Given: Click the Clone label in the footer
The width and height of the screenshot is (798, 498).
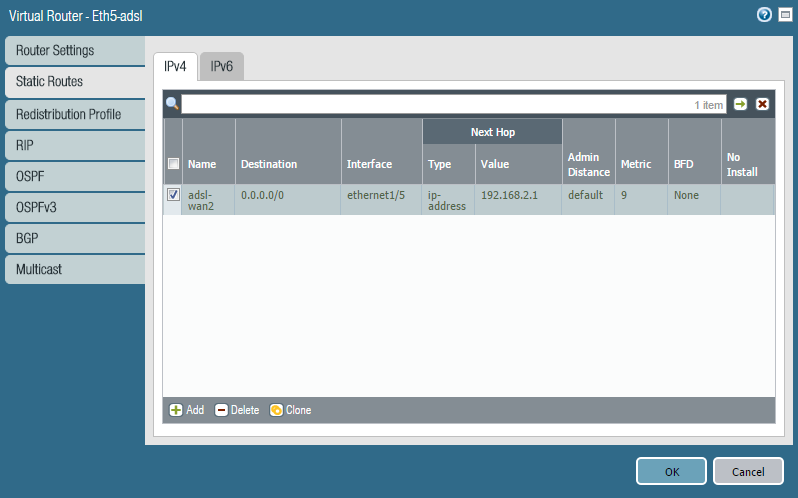Looking at the screenshot, I should [298, 410].
